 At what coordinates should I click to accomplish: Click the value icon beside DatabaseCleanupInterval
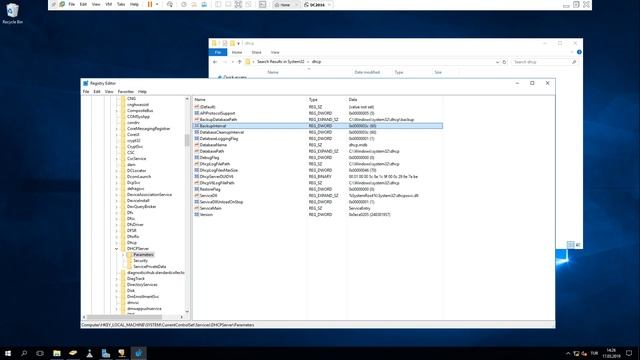197,132
